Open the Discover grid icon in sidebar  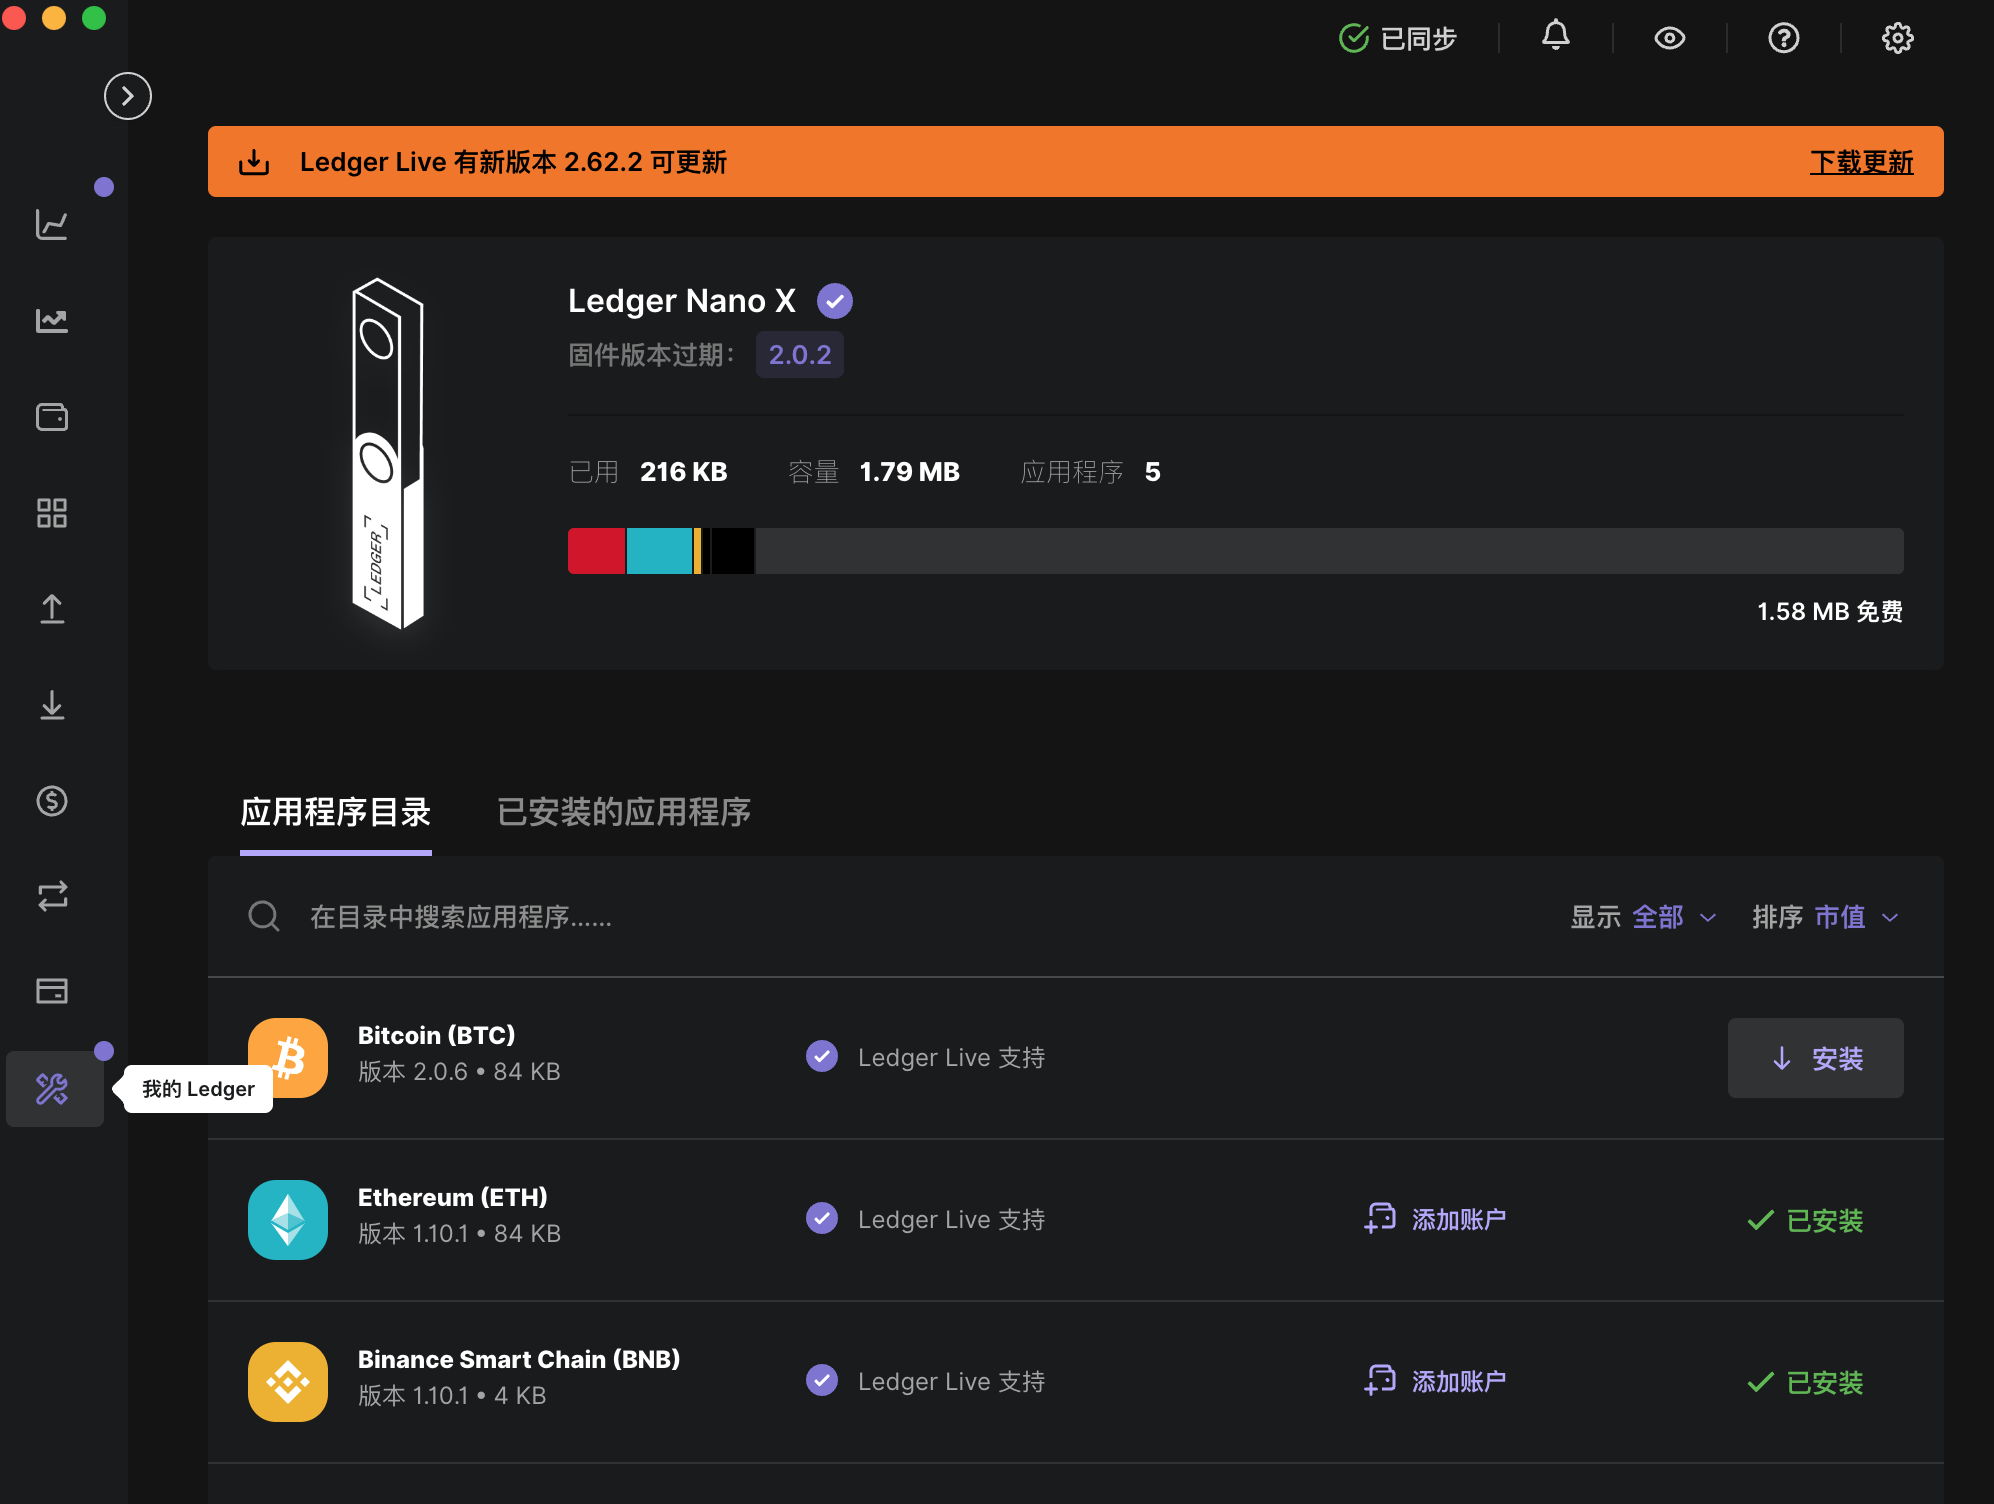pos(52,513)
